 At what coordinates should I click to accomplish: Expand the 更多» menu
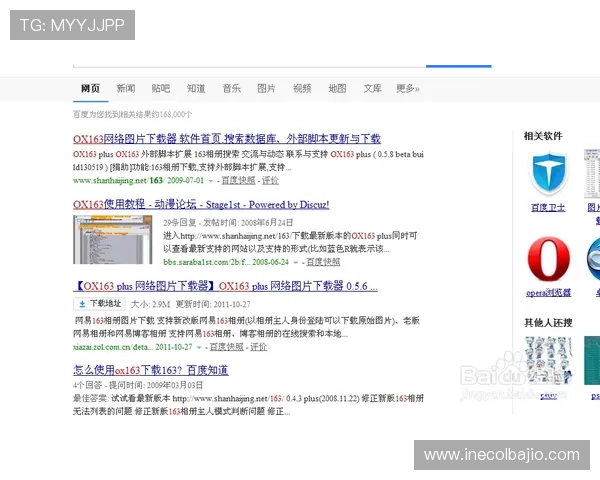click(408, 89)
